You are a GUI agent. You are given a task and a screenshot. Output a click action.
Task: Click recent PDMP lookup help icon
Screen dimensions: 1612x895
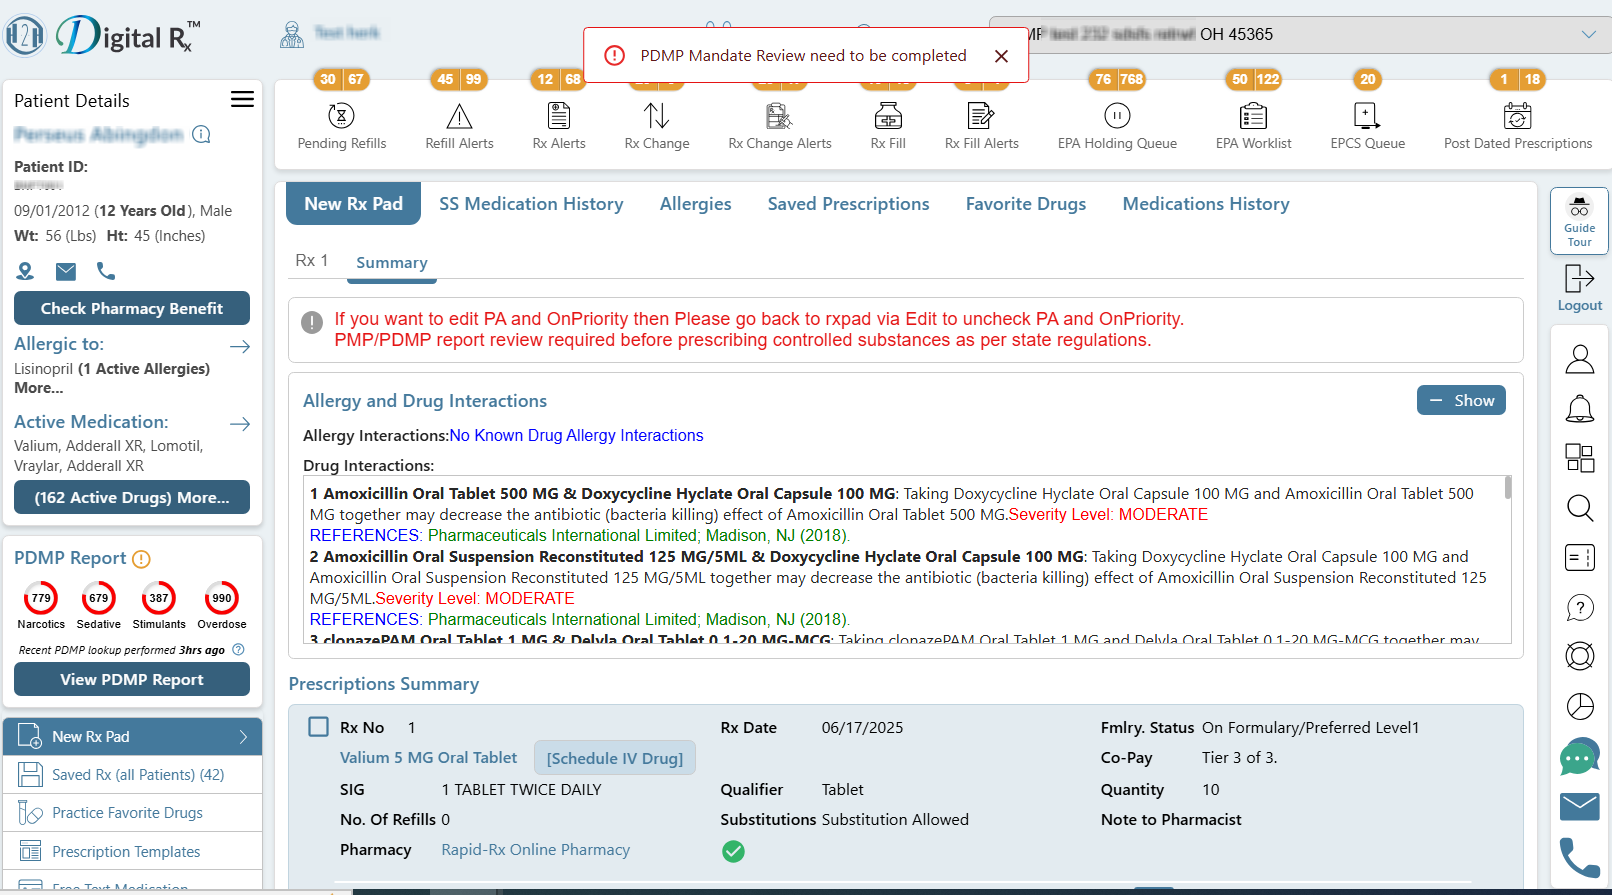238,650
